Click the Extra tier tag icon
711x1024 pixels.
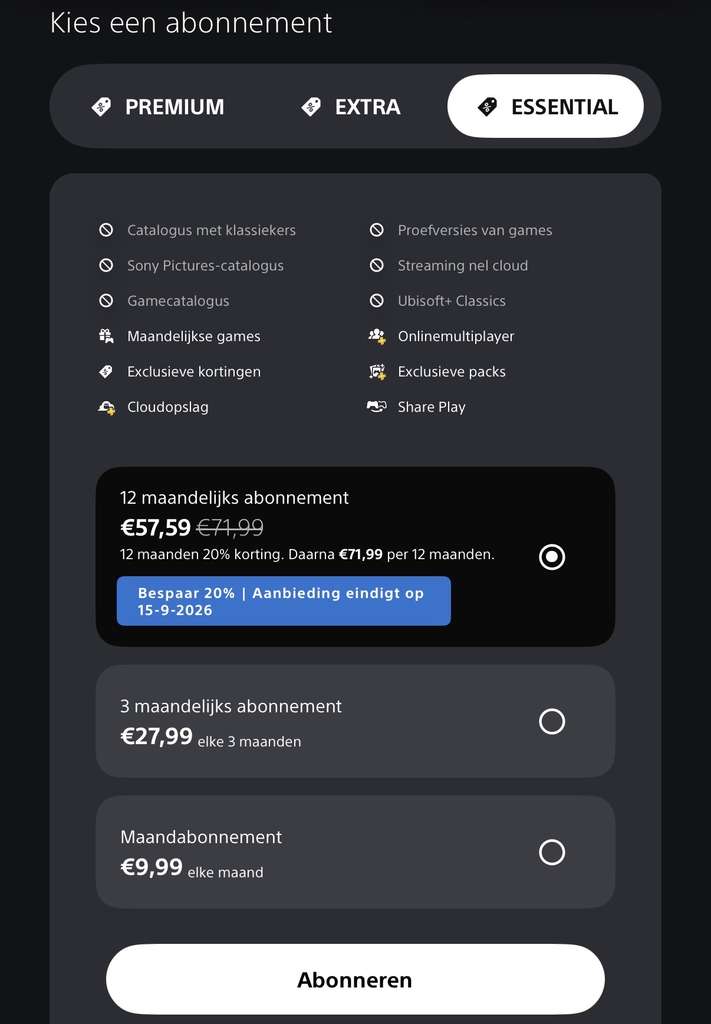coord(311,106)
